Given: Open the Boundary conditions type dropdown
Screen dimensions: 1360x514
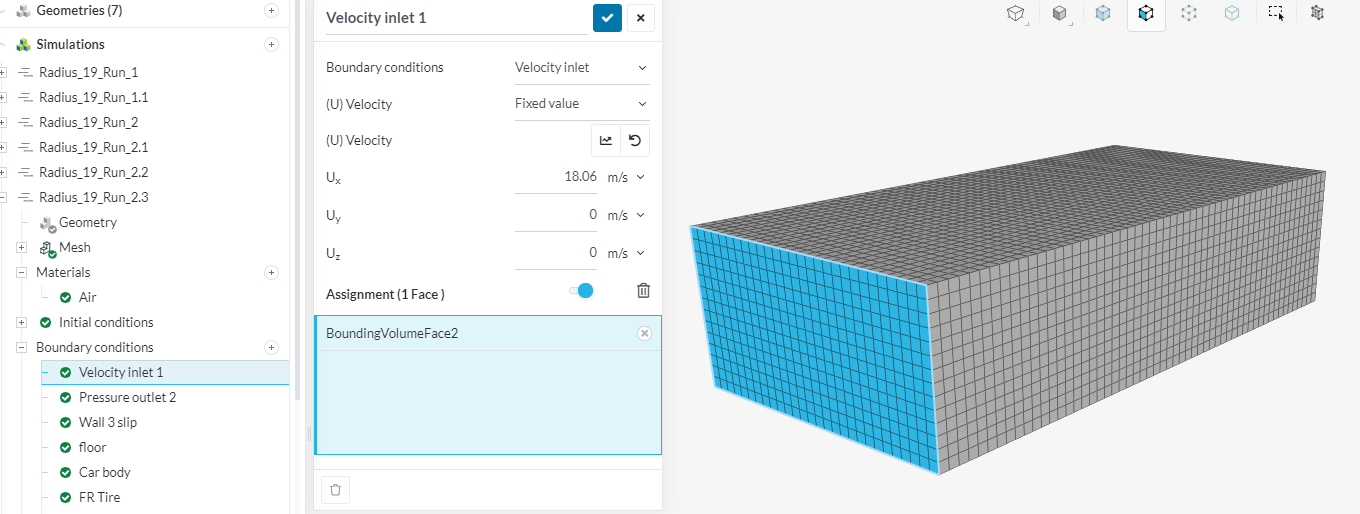Looking at the screenshot, I should 581,68.
